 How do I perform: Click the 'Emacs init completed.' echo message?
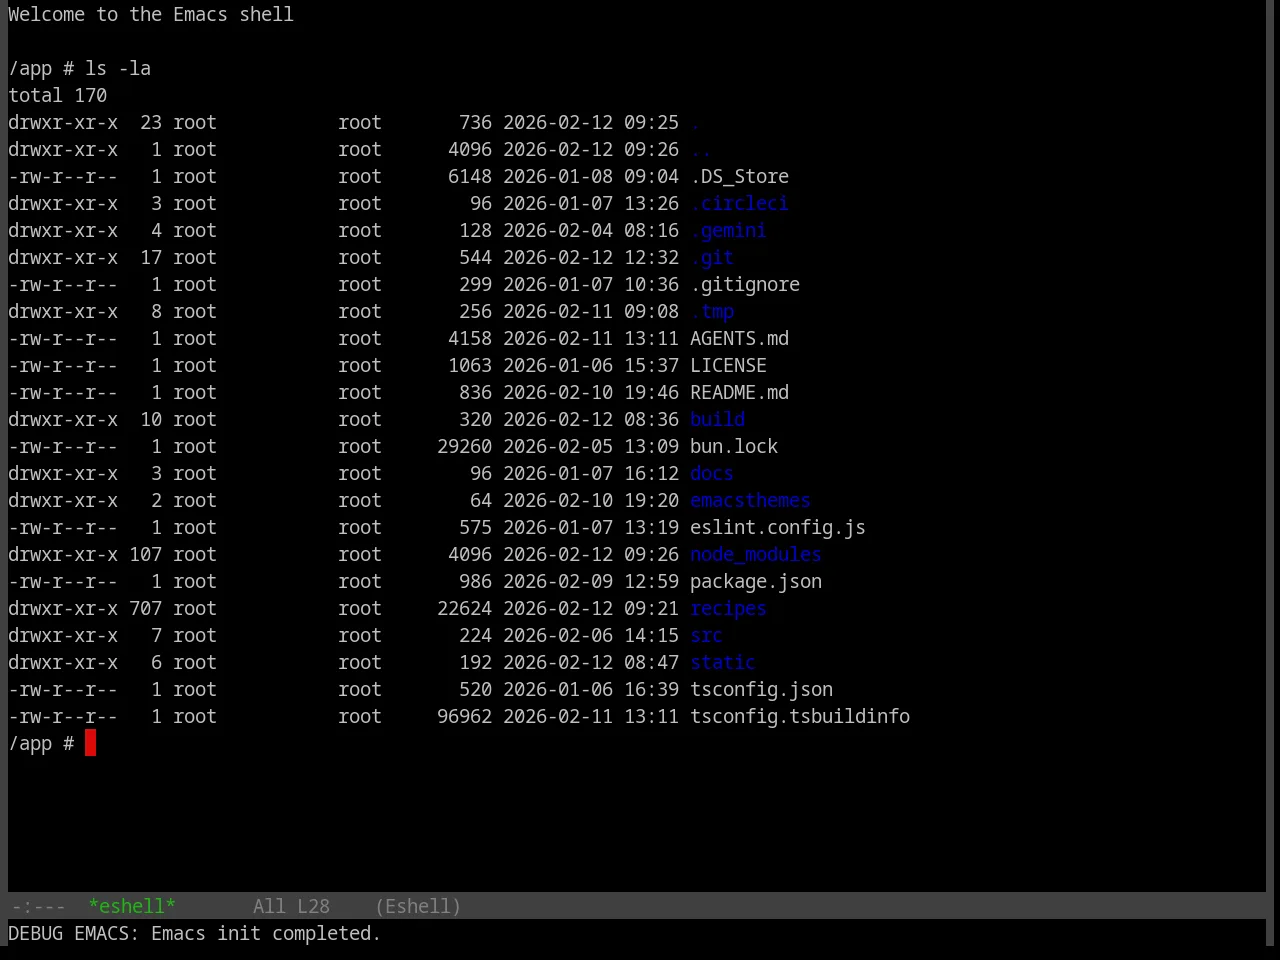click(x=266, y=933)
